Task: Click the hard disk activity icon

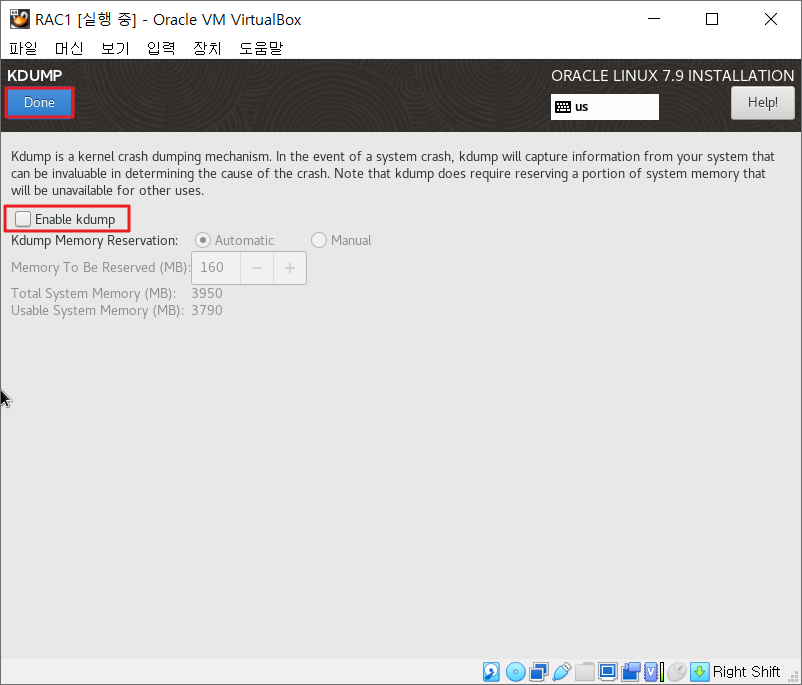Action: pos(491,671)
